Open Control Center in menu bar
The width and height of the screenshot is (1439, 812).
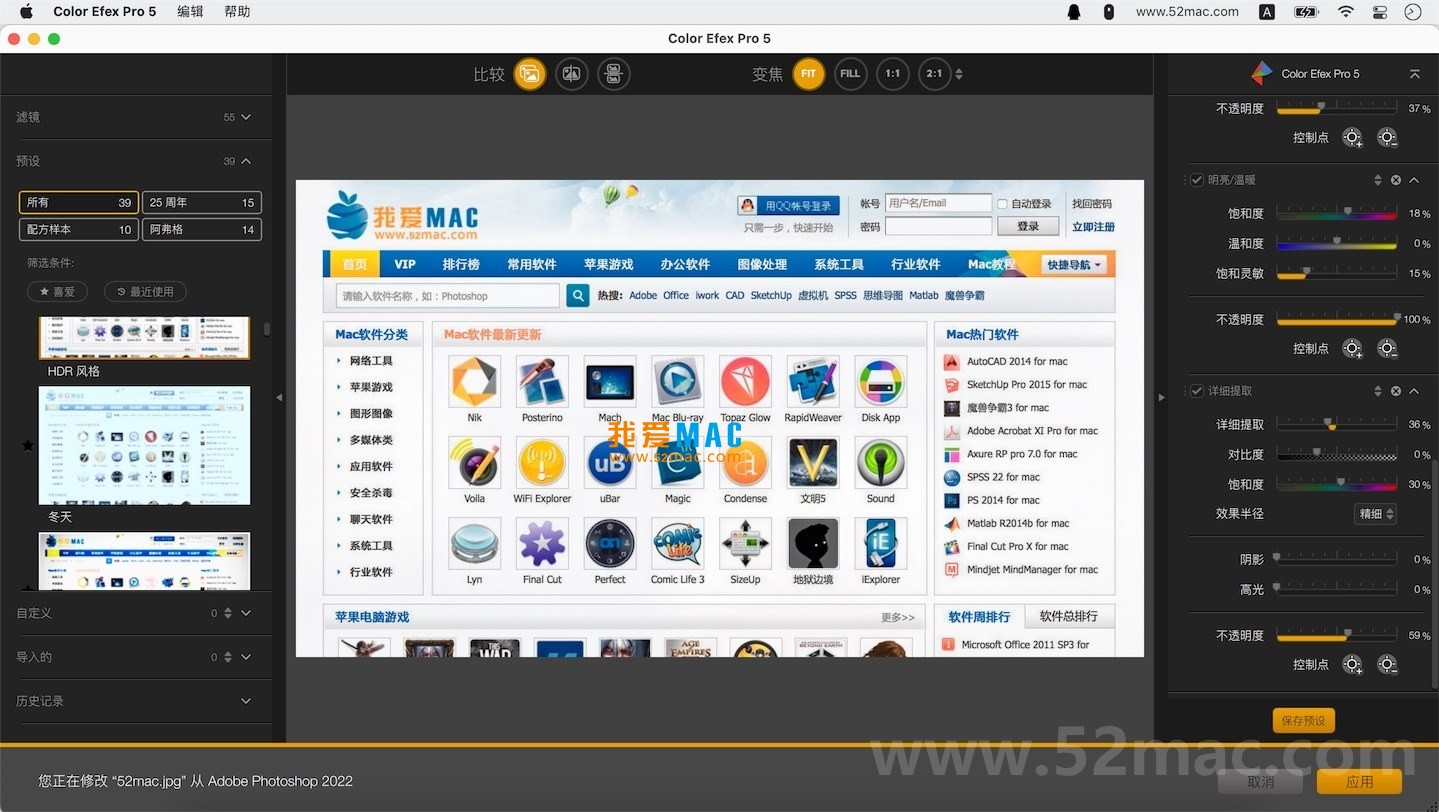pos(1380,12)
